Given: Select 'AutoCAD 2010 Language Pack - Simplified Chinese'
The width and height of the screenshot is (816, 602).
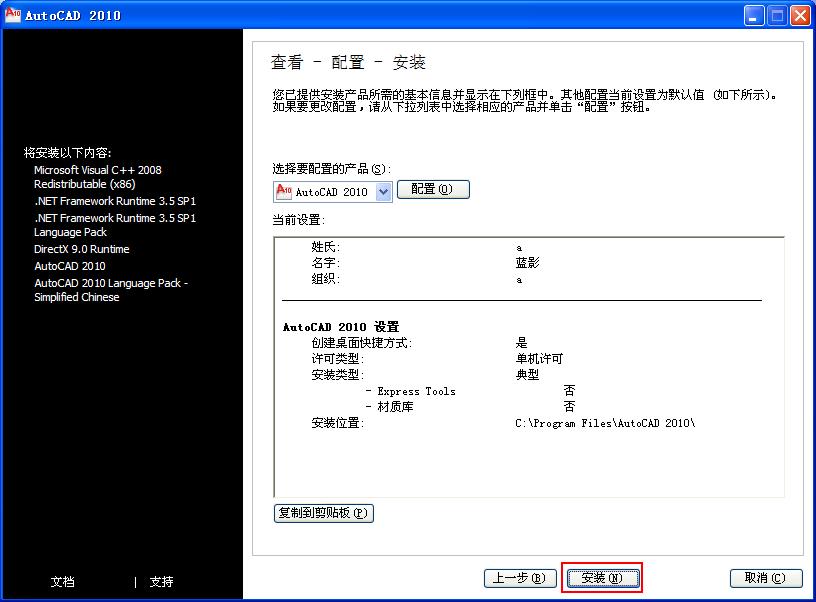Looking at the screenshot, I should (x=111, y=290).
